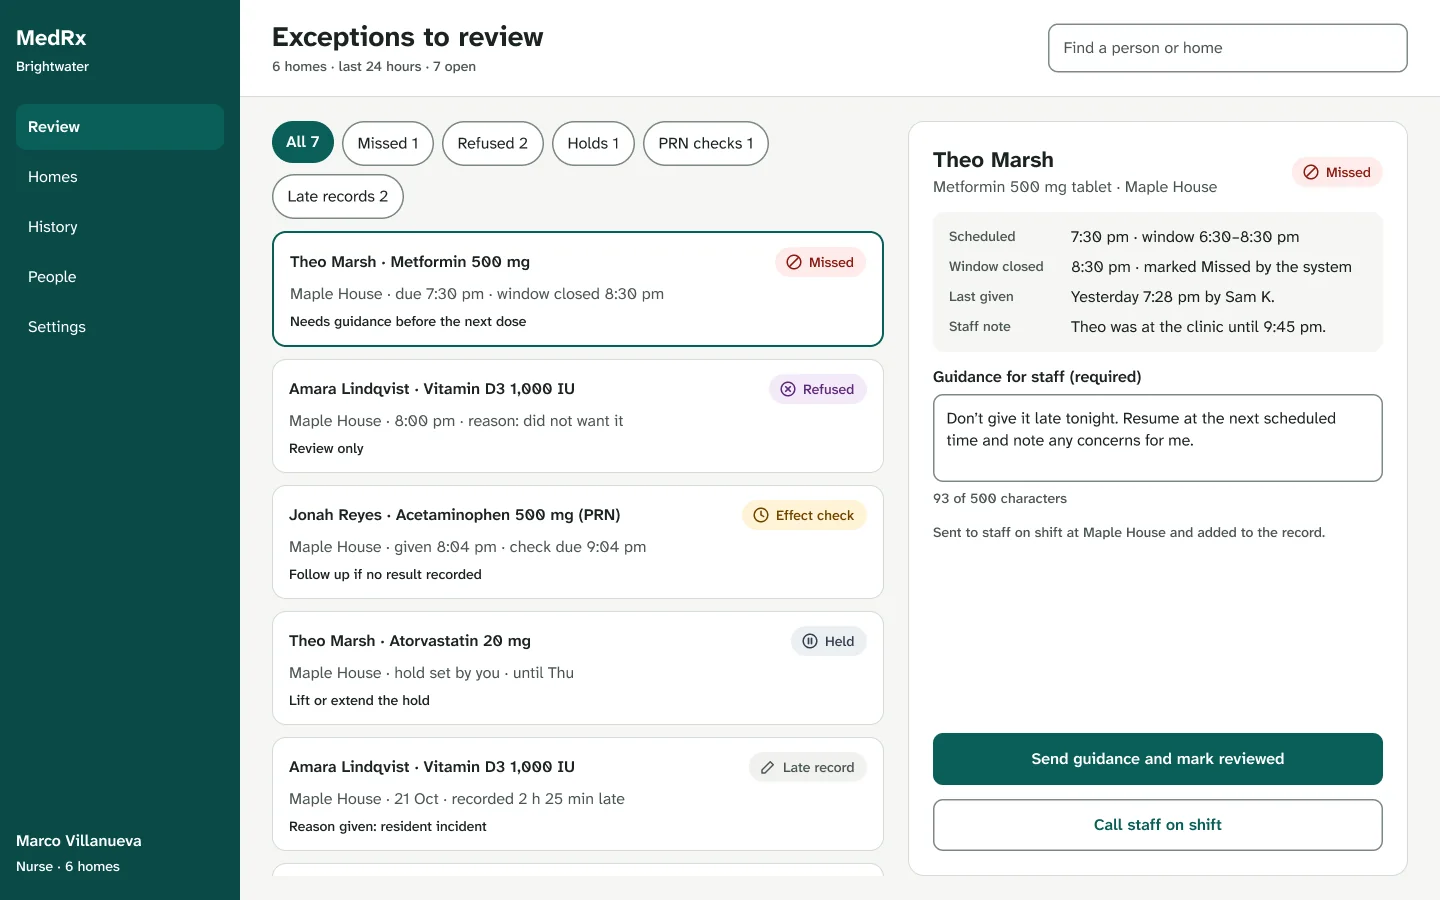Click into the Guidance for staff text box
Viewport: 1440px width, 900px height.
1158,438
